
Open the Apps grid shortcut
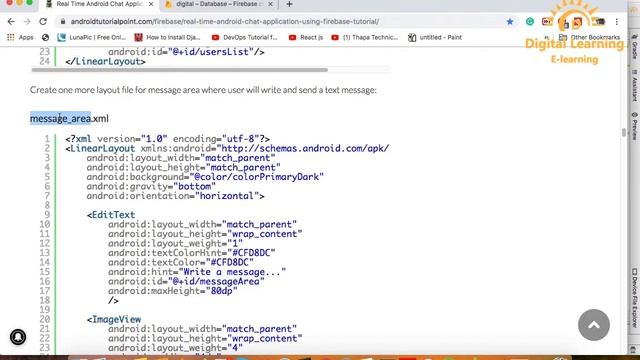20,37
